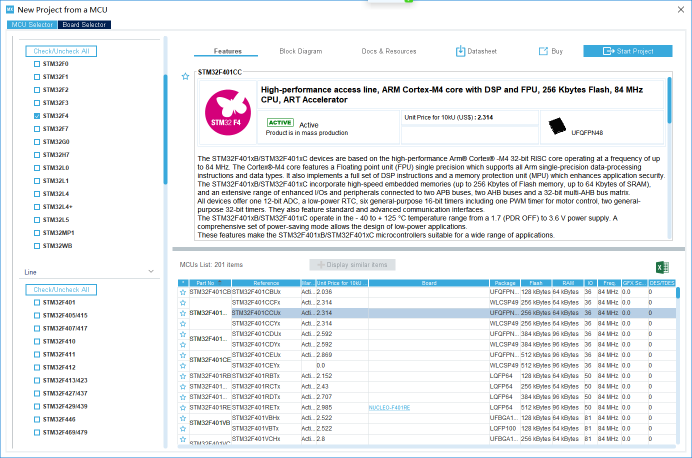Click the Start Project button

(x=628, y=51)
